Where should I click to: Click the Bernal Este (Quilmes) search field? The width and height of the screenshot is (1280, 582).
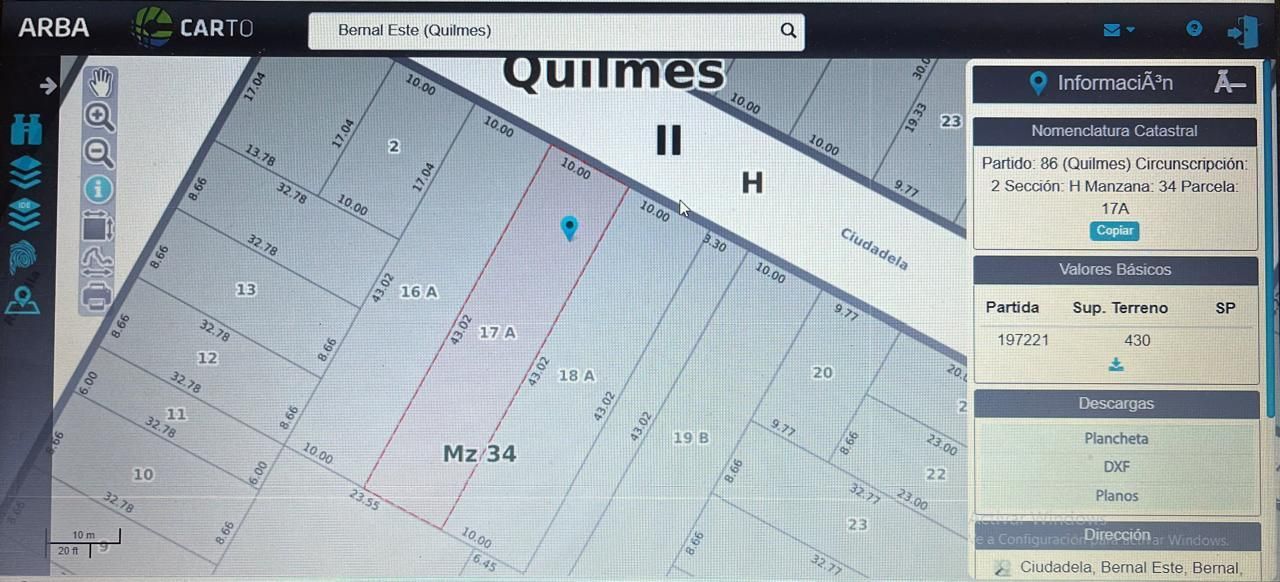(x=556, y=31)
